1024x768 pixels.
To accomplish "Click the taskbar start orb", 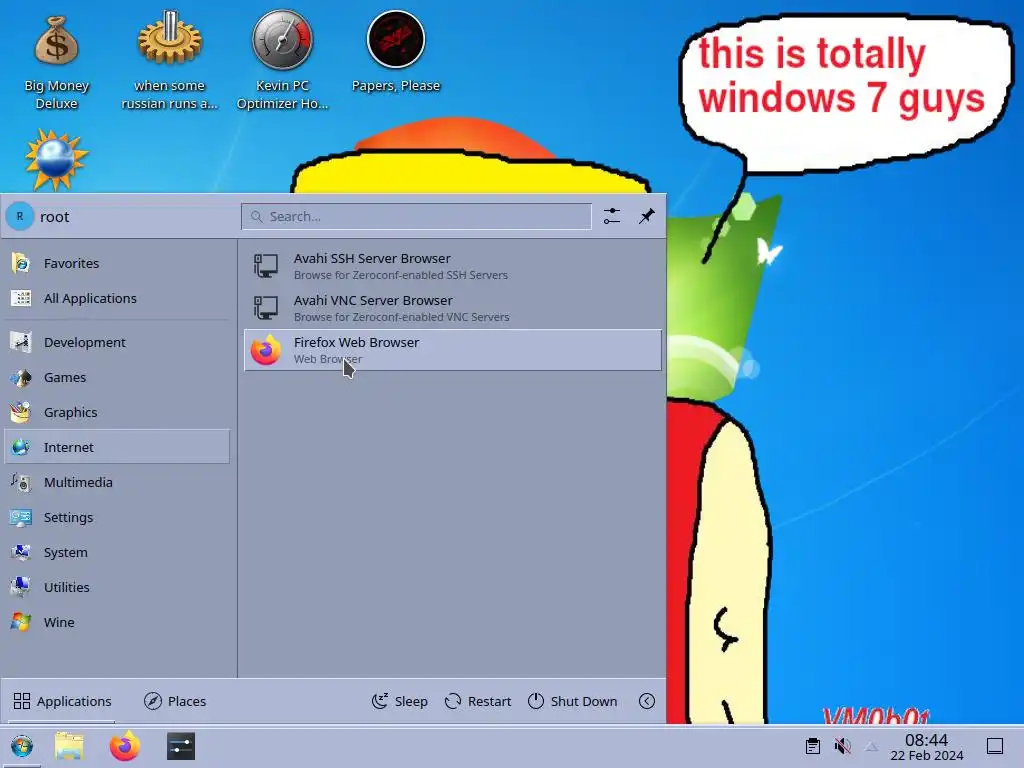I will [x=22, y=746].
